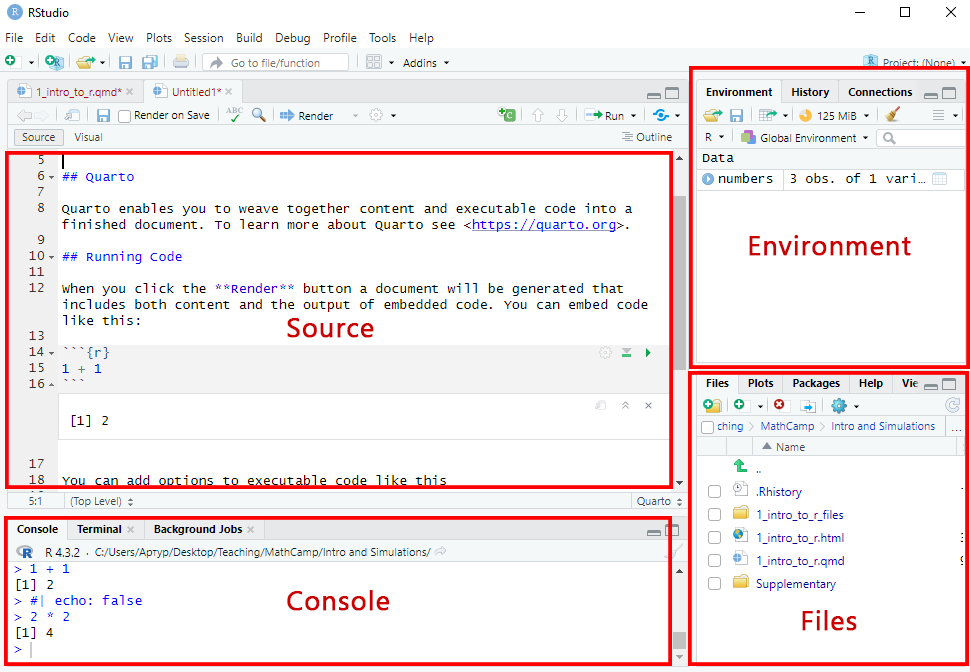Open the Global Environment dropdown
The height and width of the screenshot is (672, 970).
point(805,137)
